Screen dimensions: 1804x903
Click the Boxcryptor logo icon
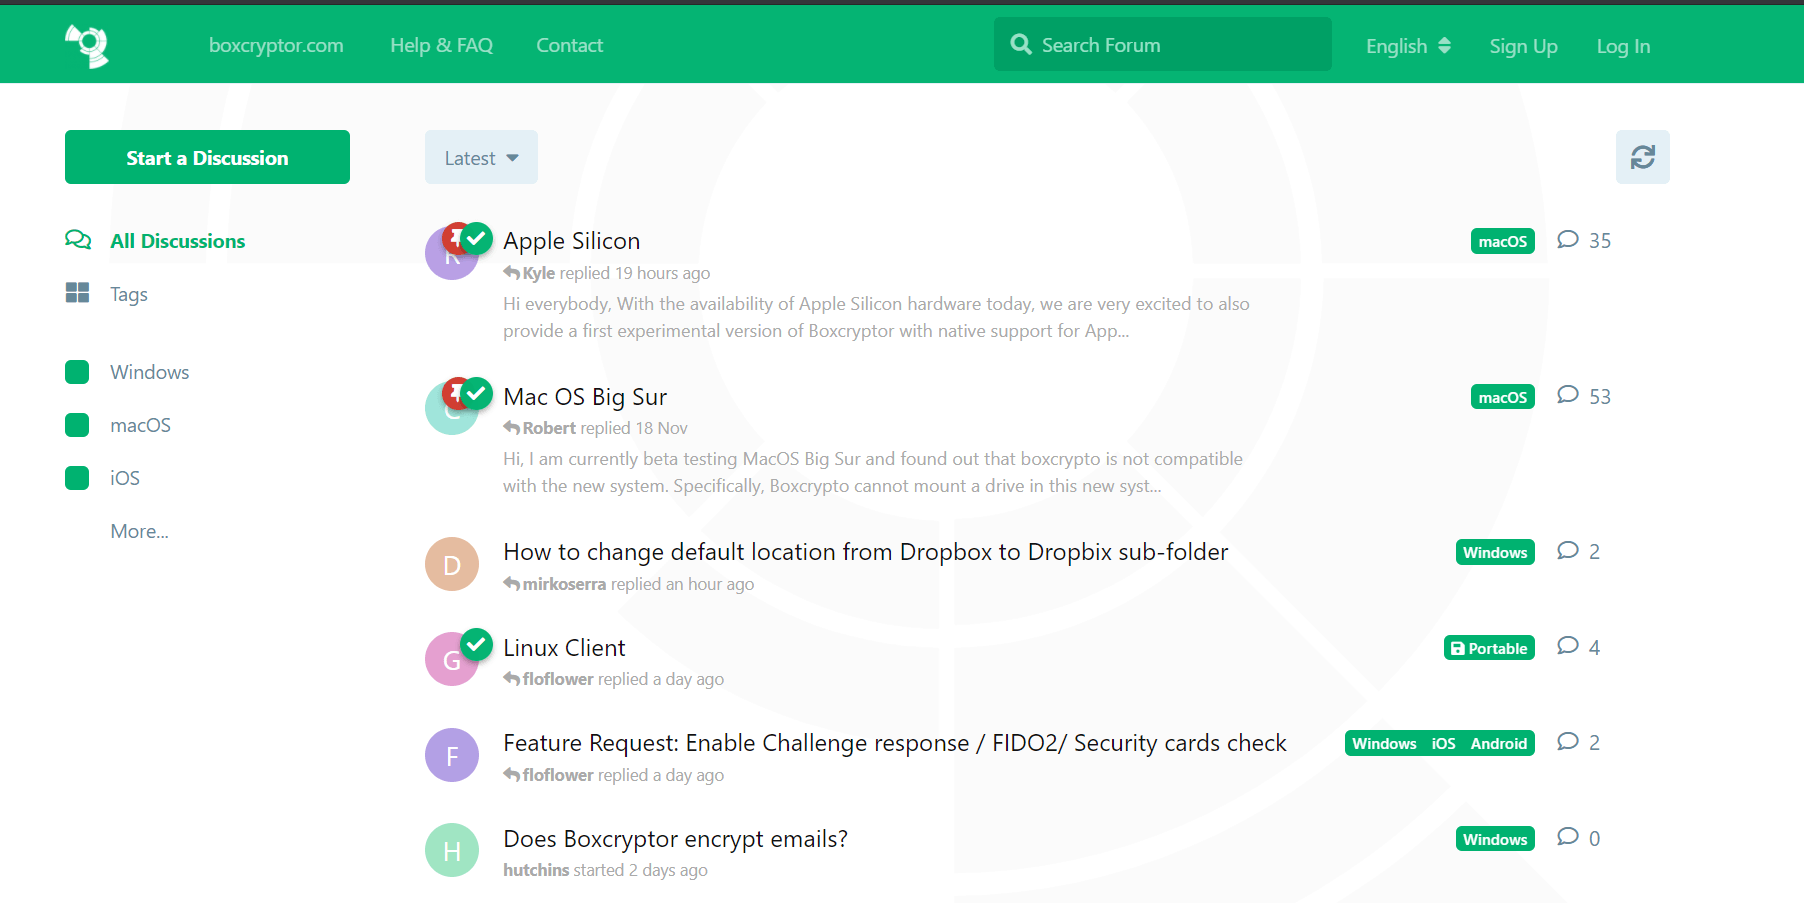[x=87, y=46]
